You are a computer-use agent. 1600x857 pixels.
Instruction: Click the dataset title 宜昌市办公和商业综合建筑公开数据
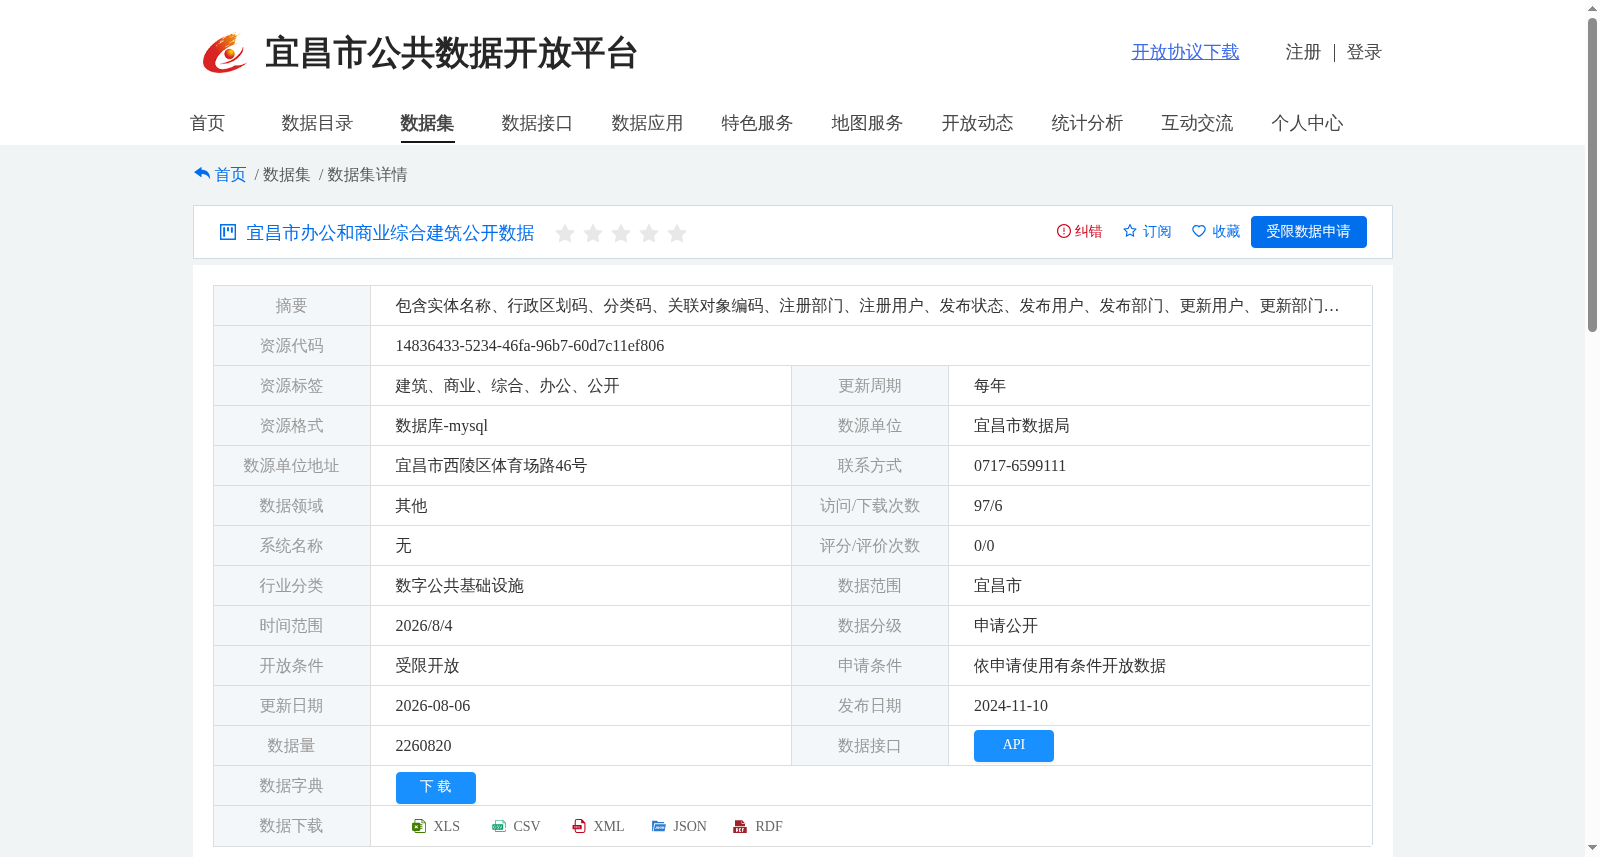coord(390,233)
